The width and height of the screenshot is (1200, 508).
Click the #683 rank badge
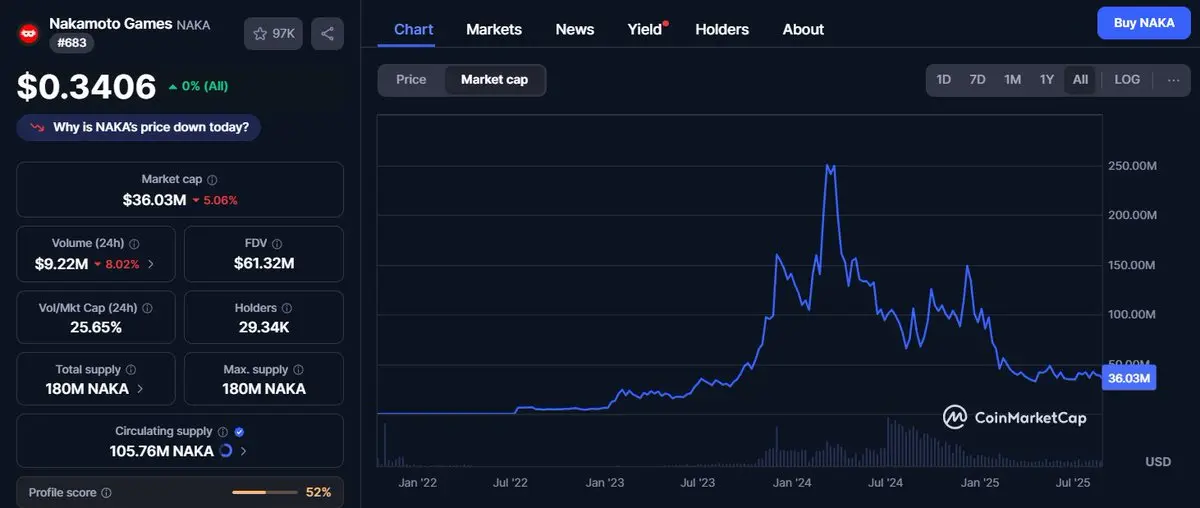click(72, 44)
